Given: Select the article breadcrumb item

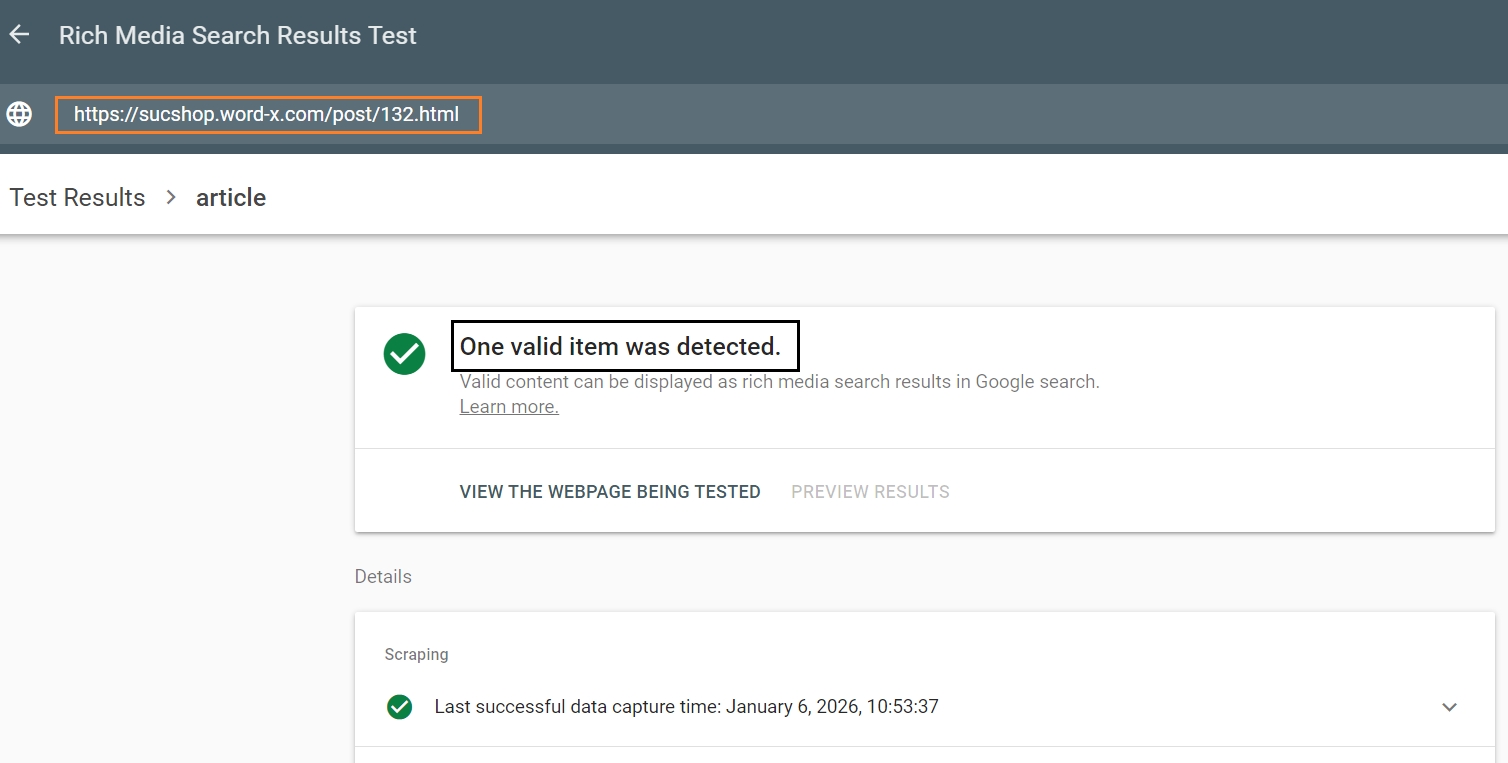Looking at the screenshot, I should coord(231,198).
